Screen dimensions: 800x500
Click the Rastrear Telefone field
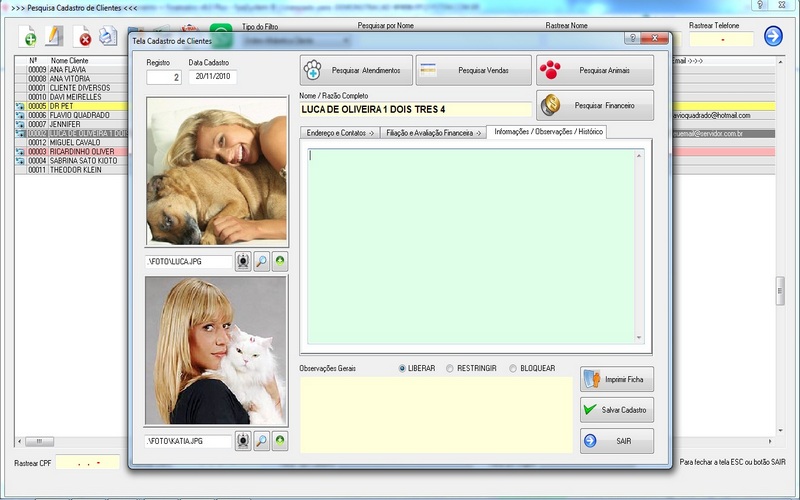click(721, 39)
